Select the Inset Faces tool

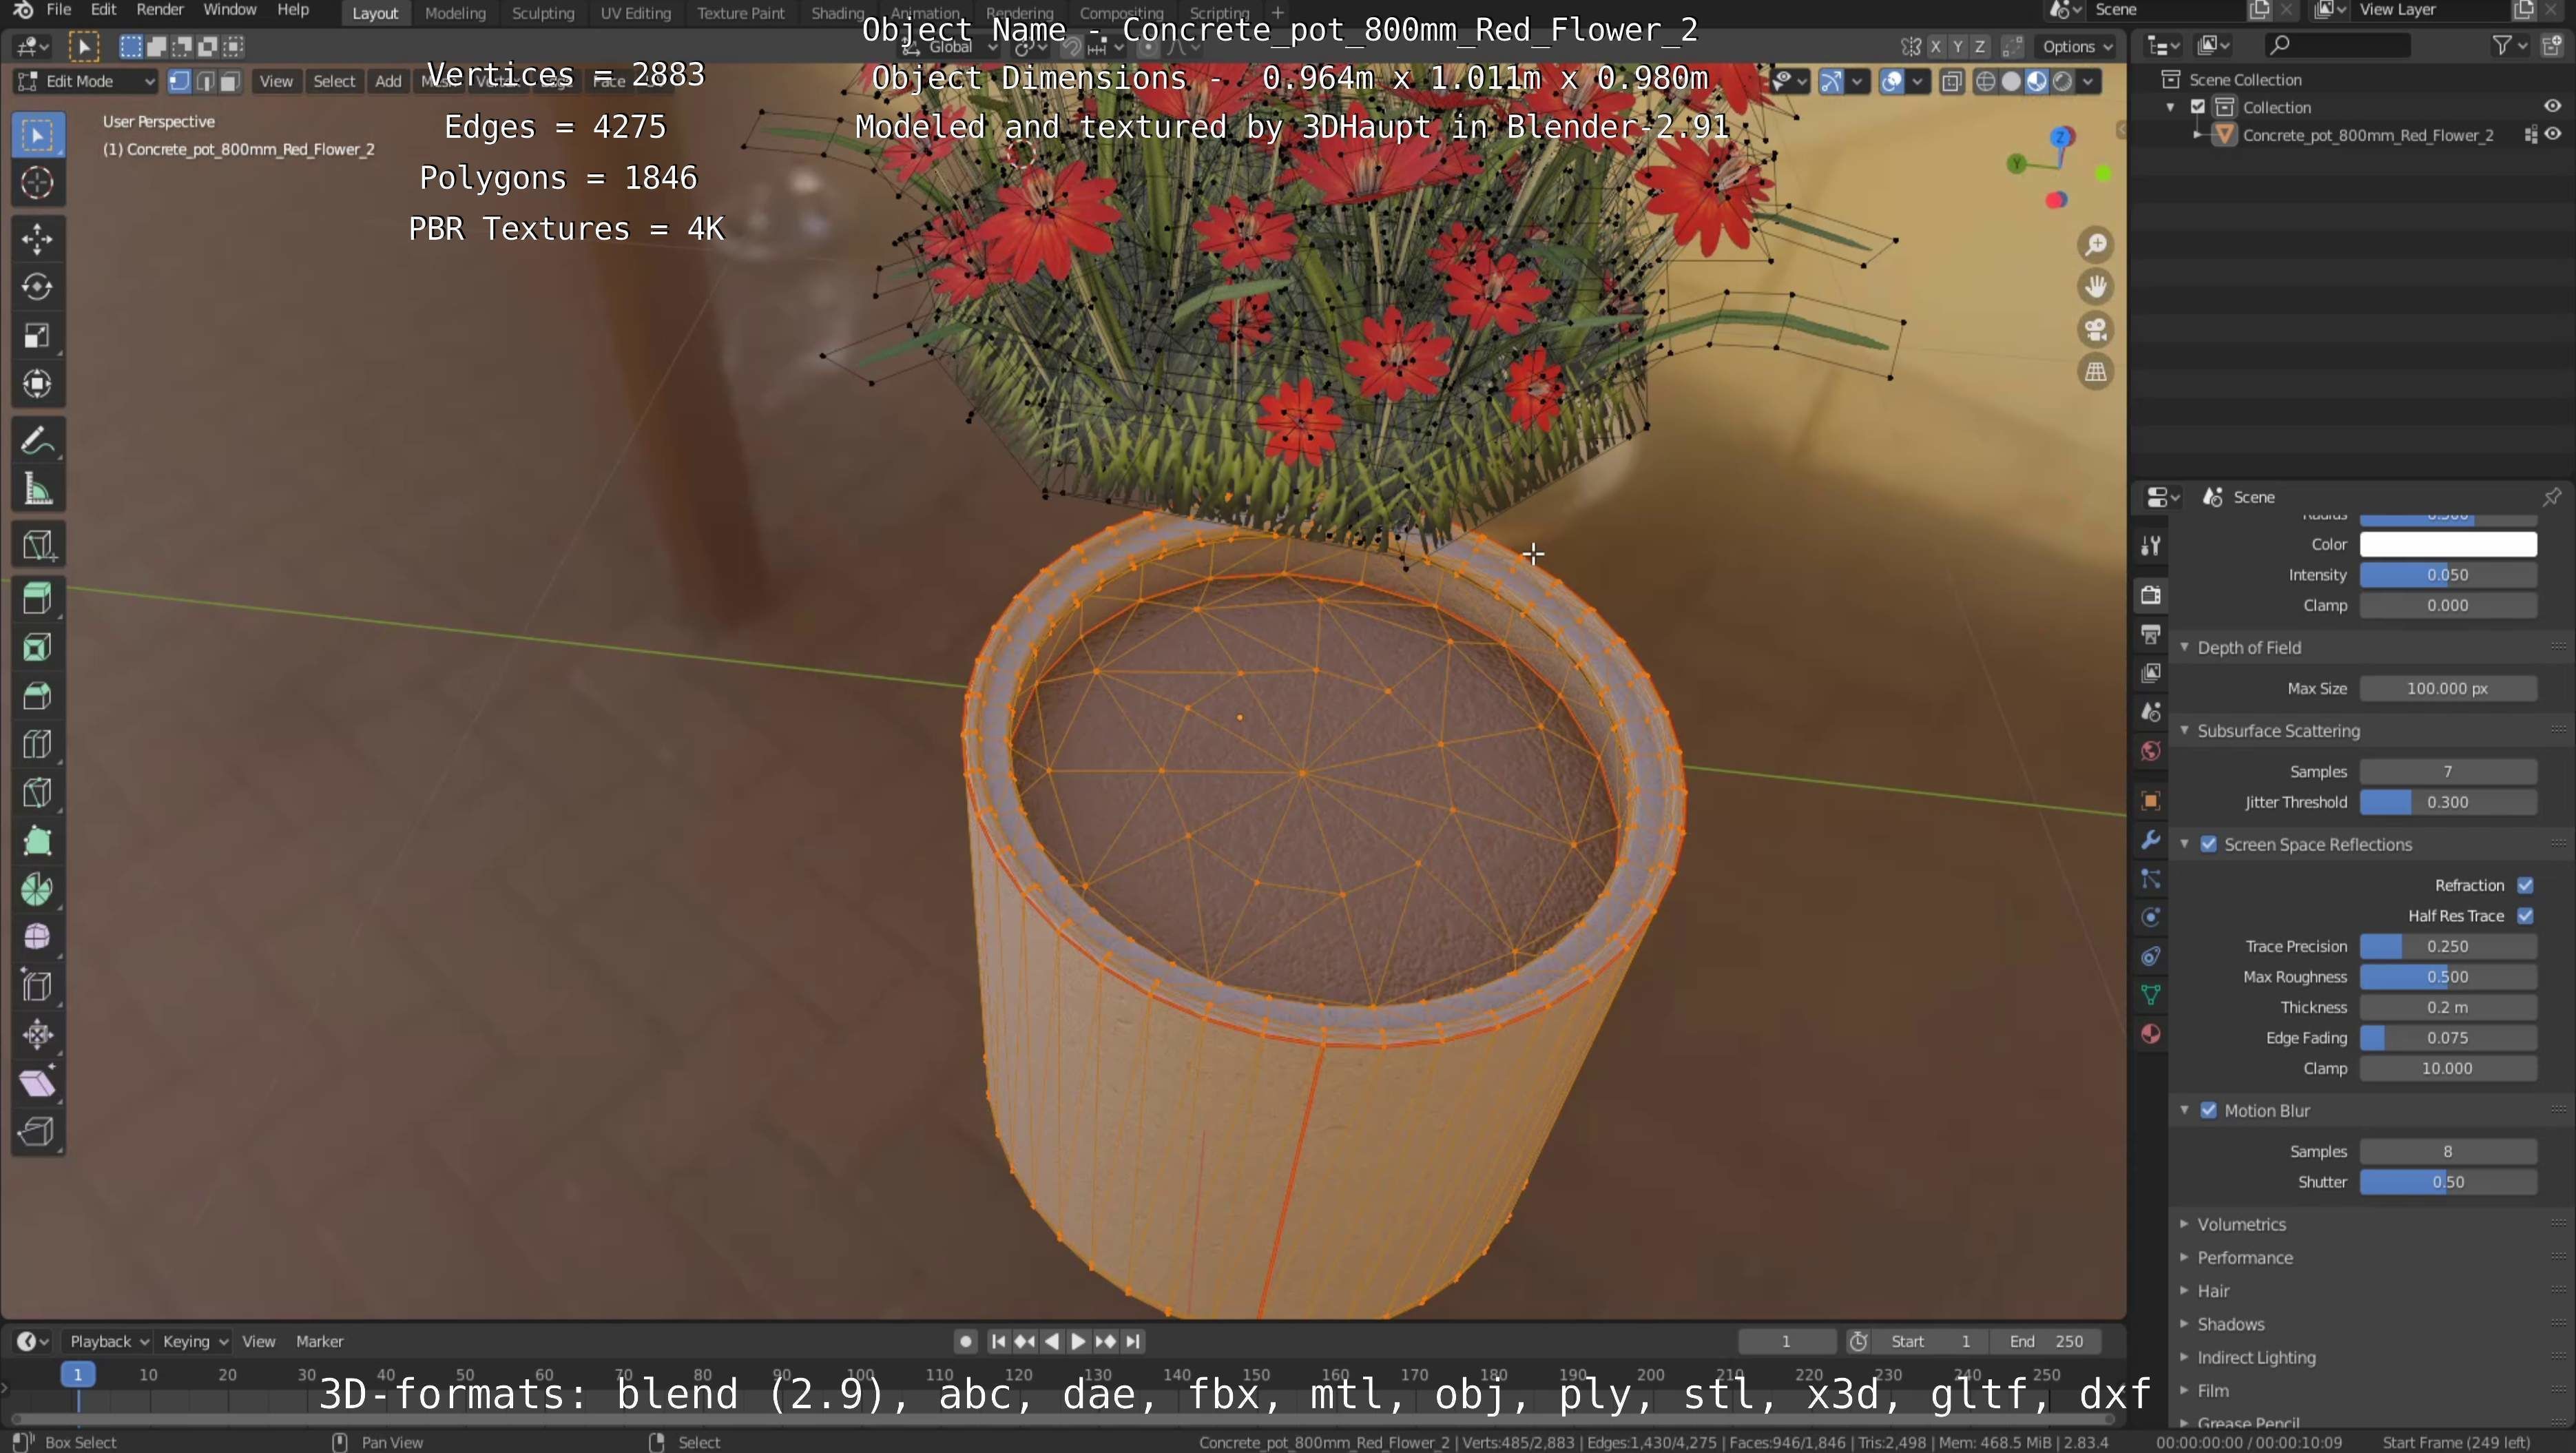pyautogui.click(x=37, y=647)
